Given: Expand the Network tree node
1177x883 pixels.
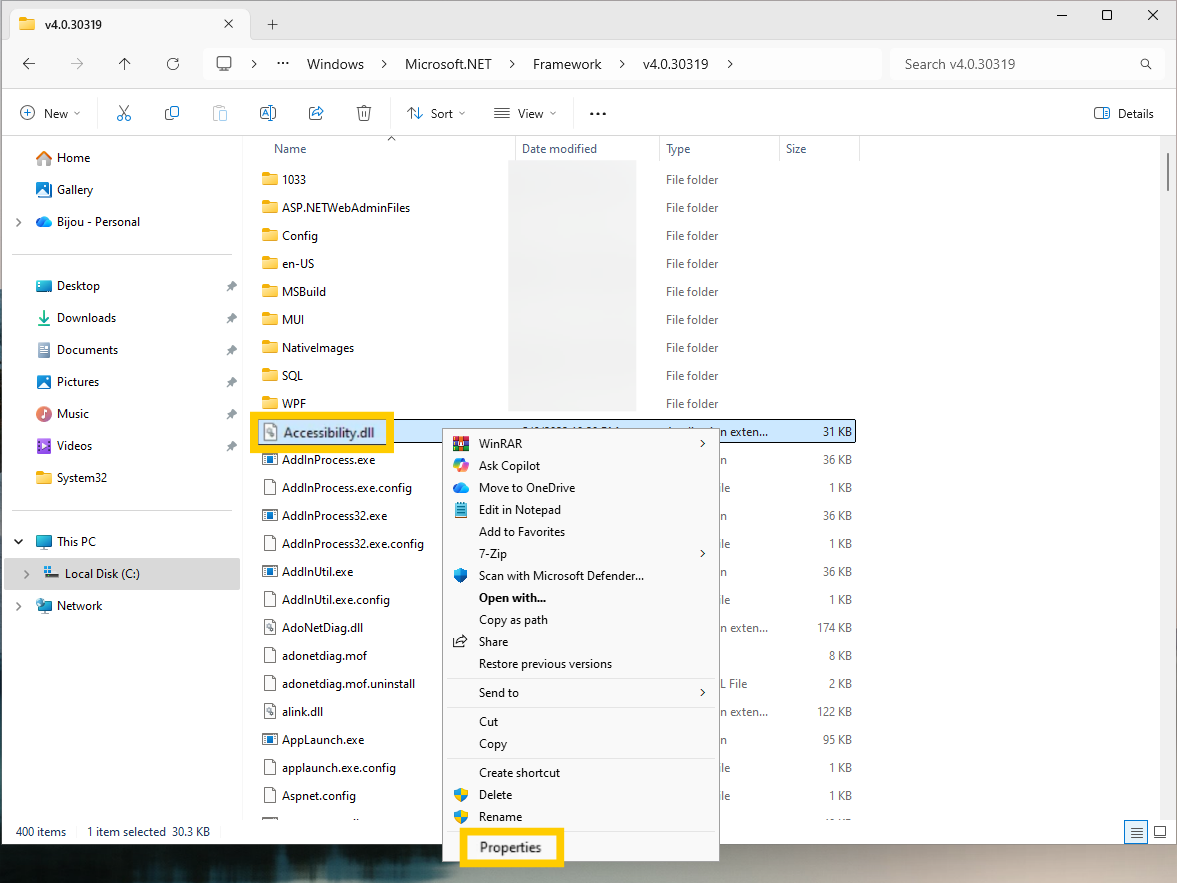Looking at the screenshot, I should coord(19,606).
